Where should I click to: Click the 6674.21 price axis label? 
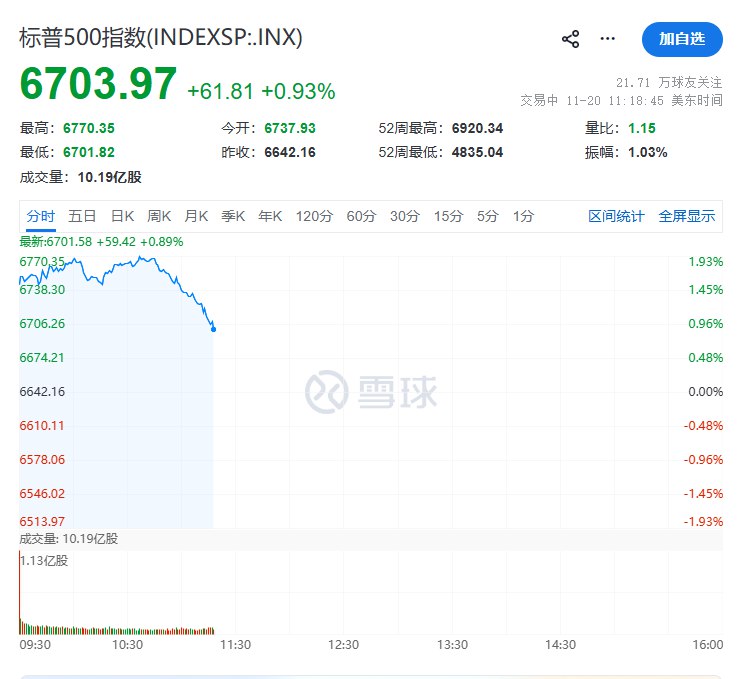coord(42,358)
